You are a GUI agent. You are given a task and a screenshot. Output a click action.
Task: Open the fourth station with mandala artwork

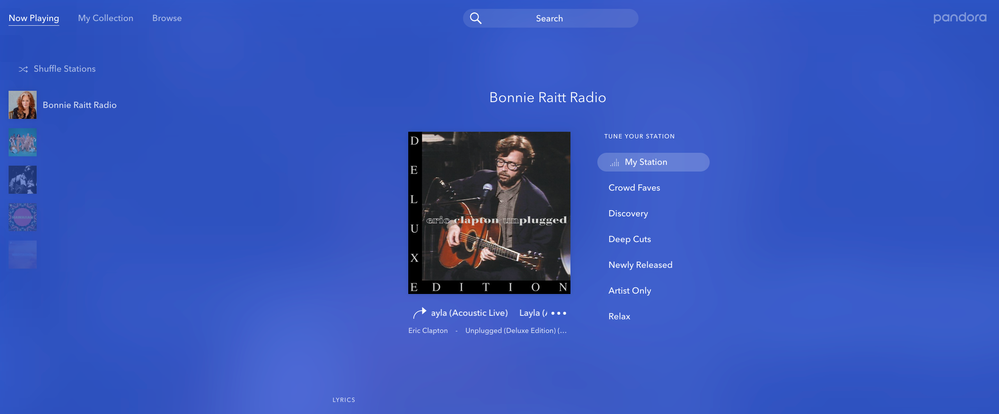tap(22, 217)
